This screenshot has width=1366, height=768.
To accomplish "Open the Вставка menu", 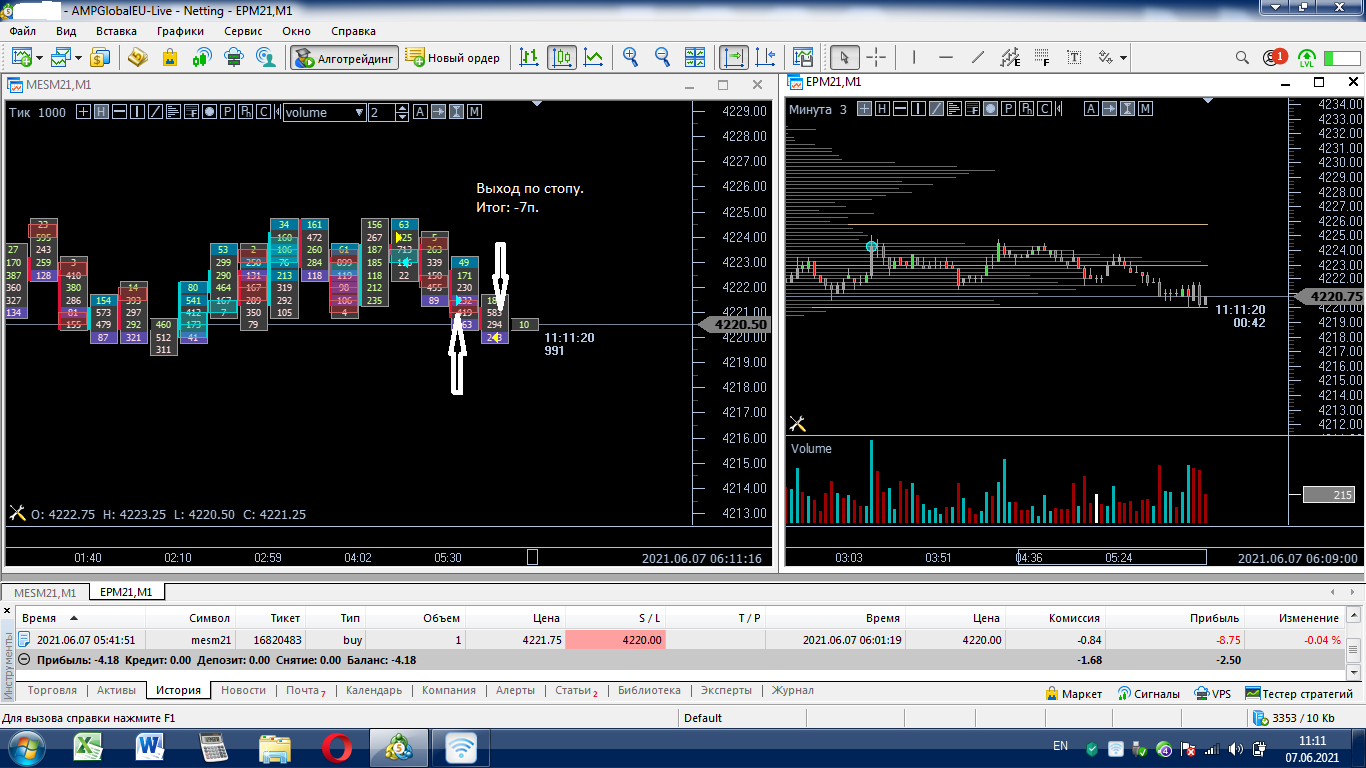I will [x=117, y=31].
